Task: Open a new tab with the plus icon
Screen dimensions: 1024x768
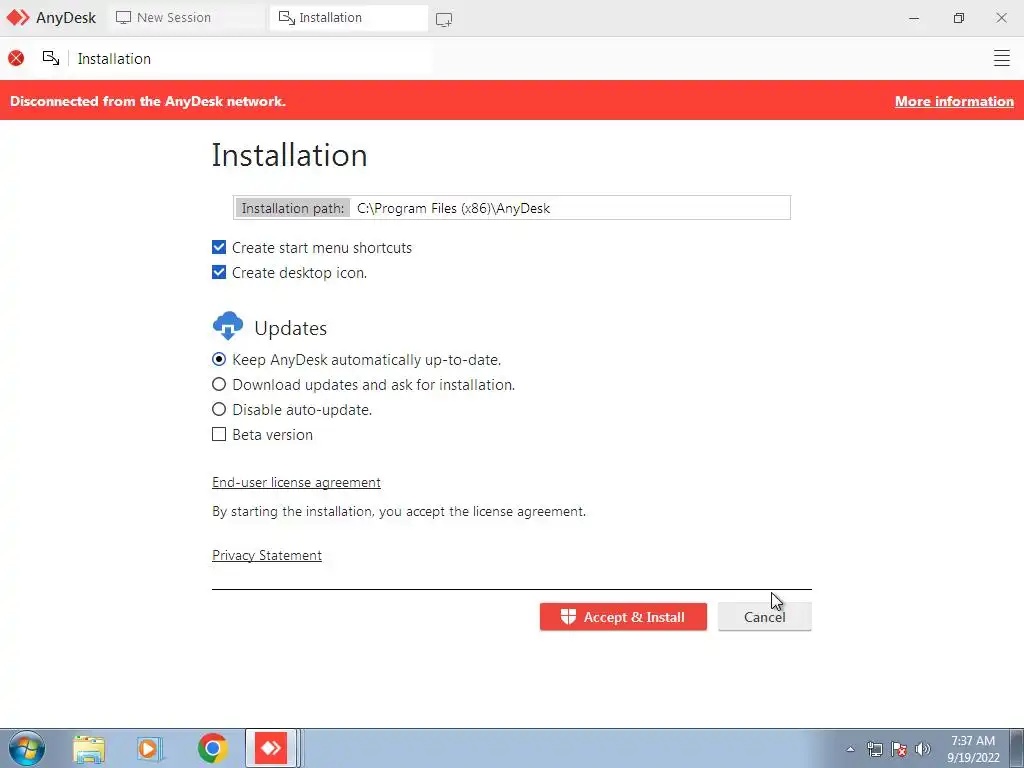Action: click(x=444, y=19)
